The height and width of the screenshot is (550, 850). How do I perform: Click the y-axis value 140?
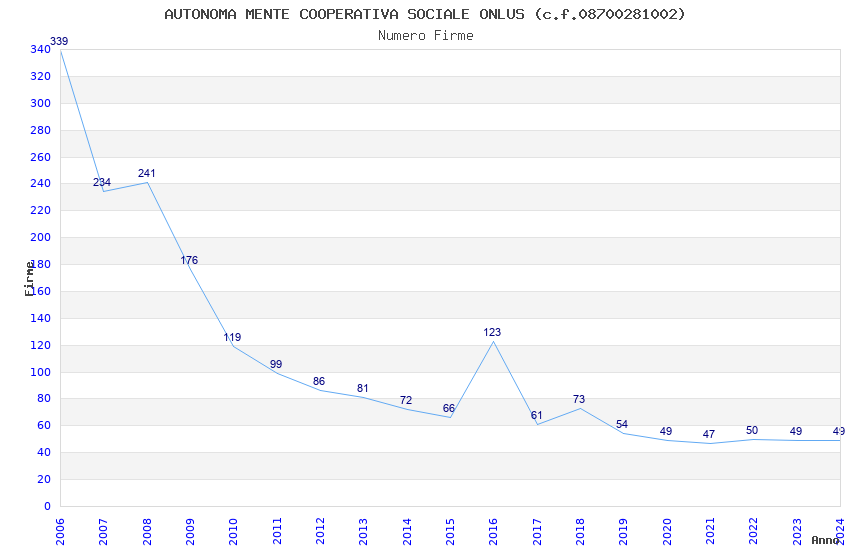pos(41,319)
